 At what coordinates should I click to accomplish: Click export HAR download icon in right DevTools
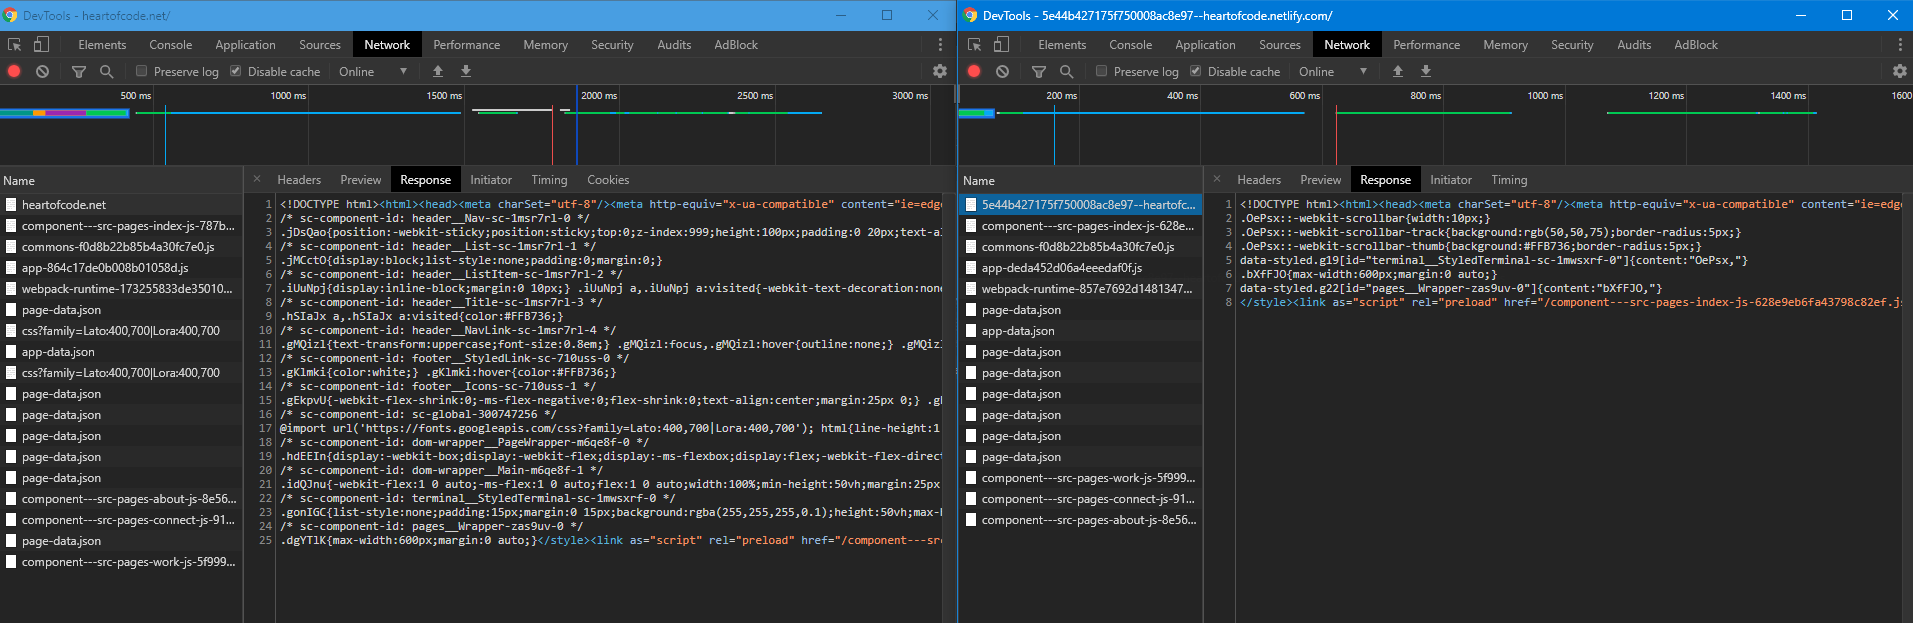point(1426,71)
